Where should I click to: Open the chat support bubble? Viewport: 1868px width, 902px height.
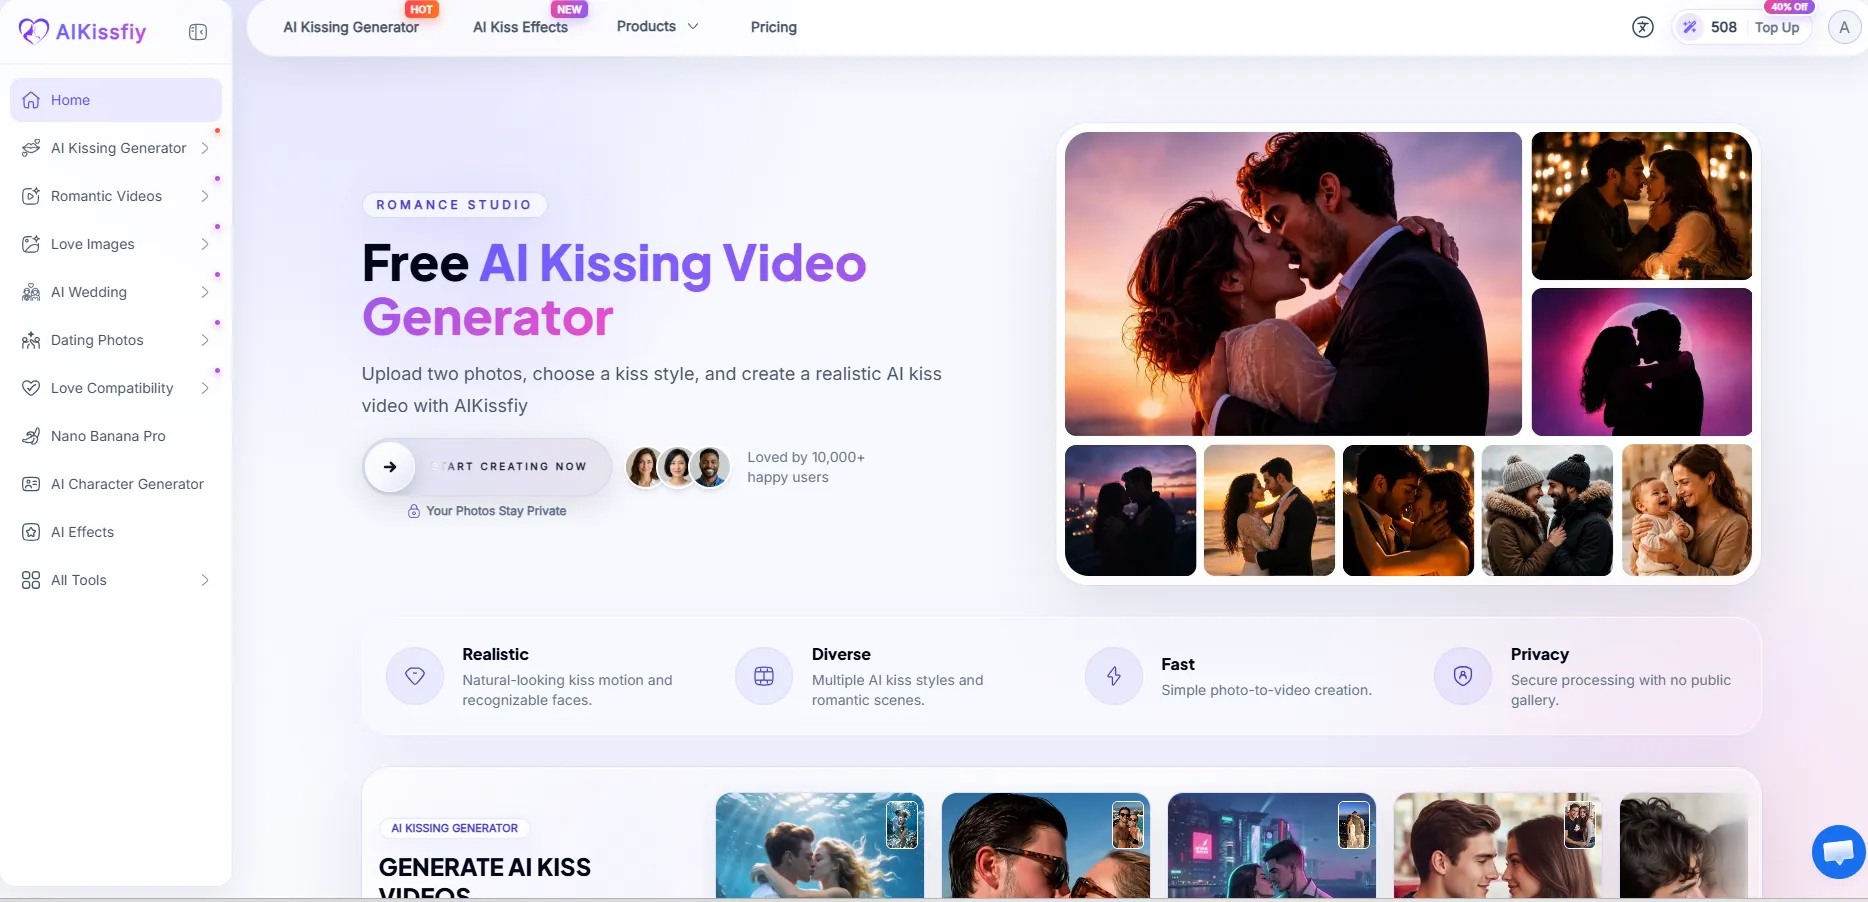tap(1838, 852)
